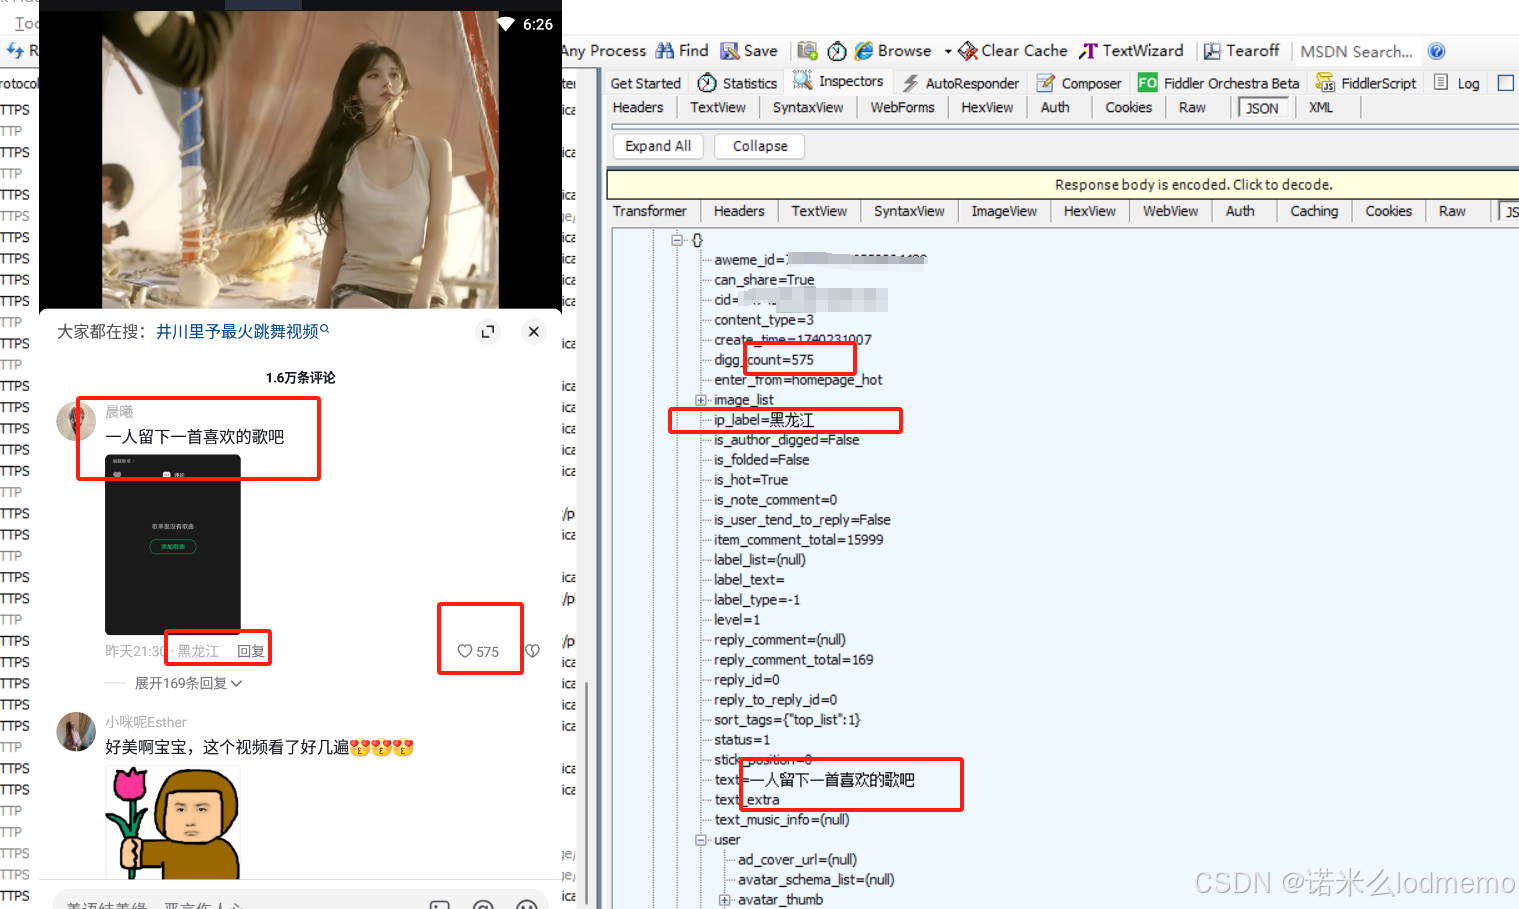Click the video of the girl in white top
The image size is (1519, 909).
[300, 160]
